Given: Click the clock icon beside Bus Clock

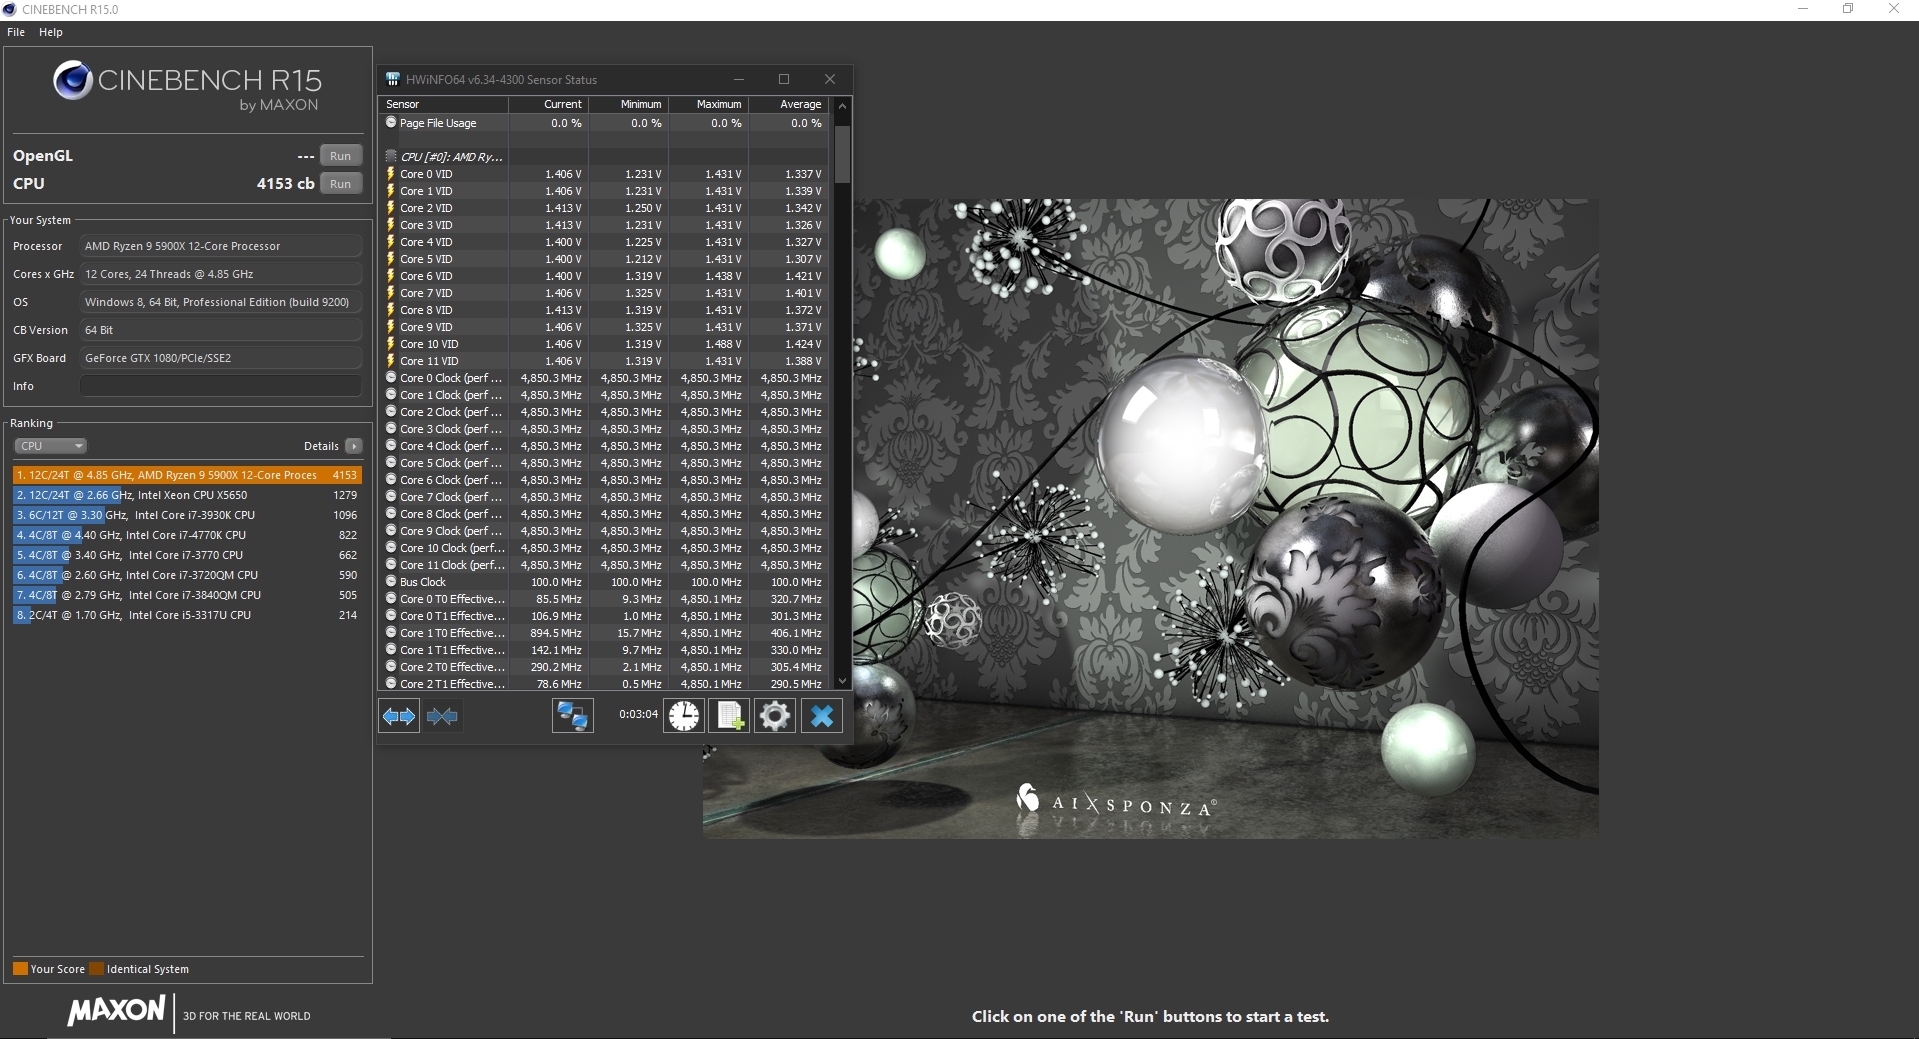Looking at the screenshot, I should (x=391, y=582).
